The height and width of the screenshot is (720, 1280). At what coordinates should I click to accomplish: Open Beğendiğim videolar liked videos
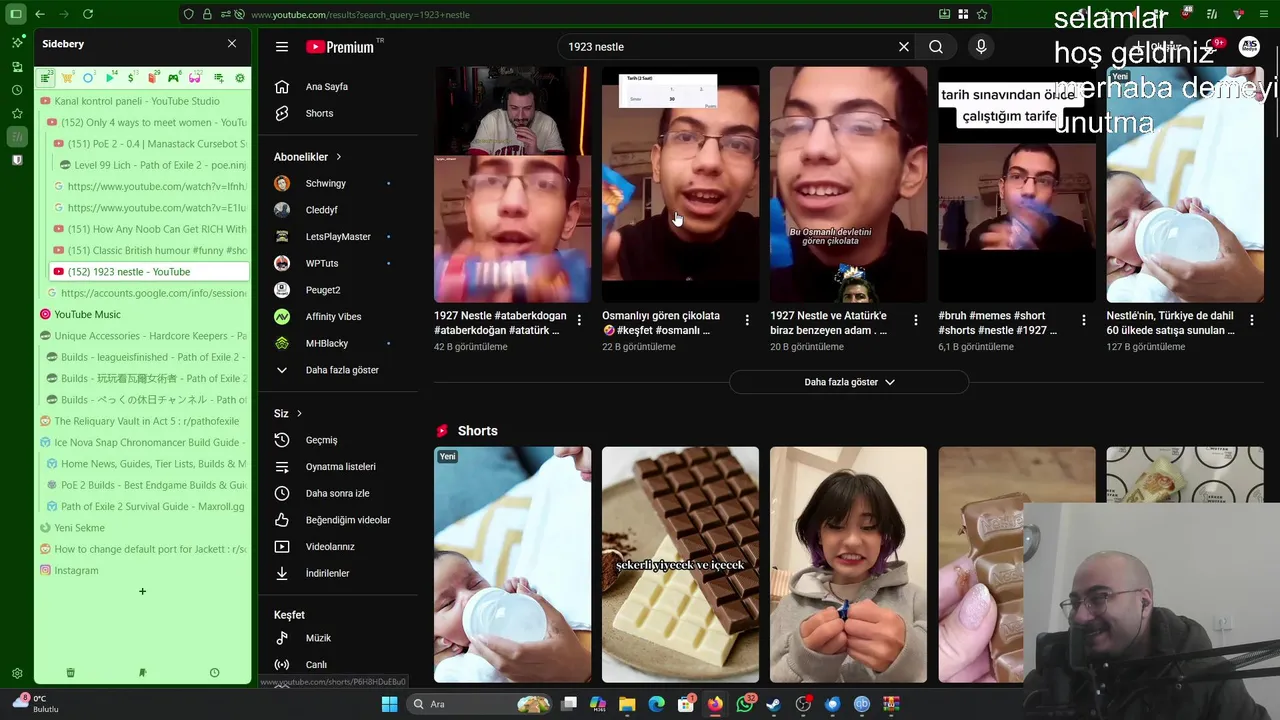338,520
